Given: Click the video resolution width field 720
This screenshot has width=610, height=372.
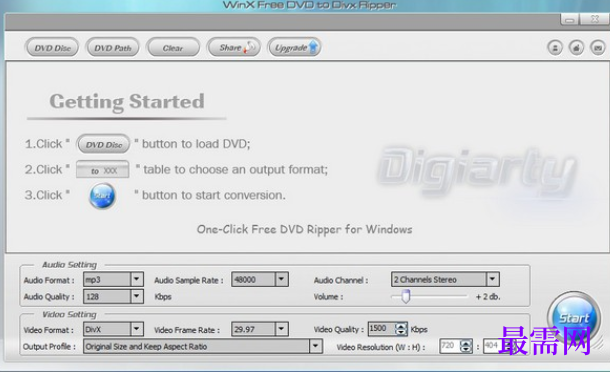Looking at the screenshot, I should [449, 346].
